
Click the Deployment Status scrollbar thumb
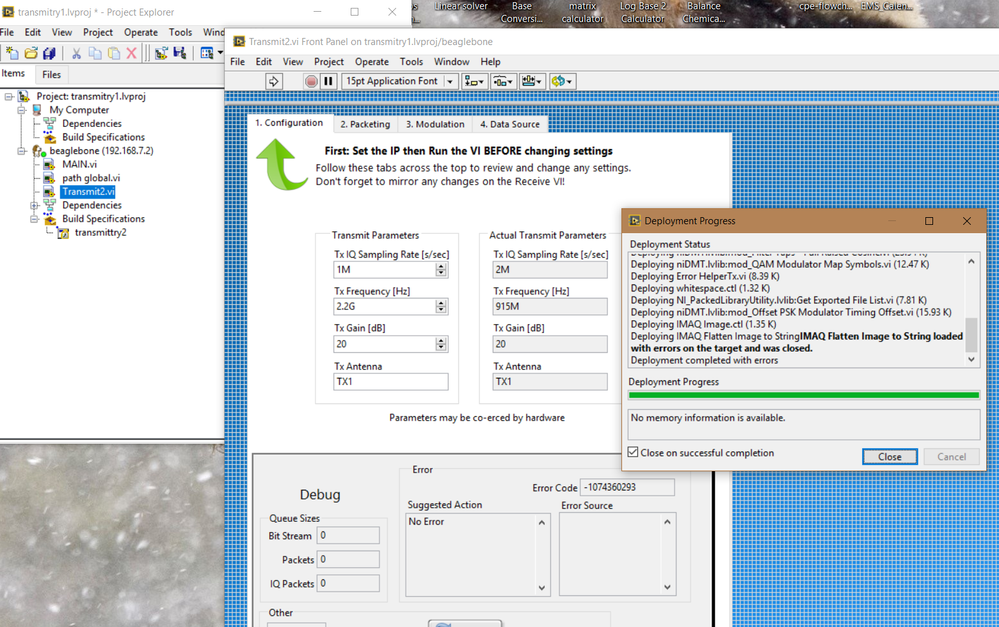tap(971, 335)
